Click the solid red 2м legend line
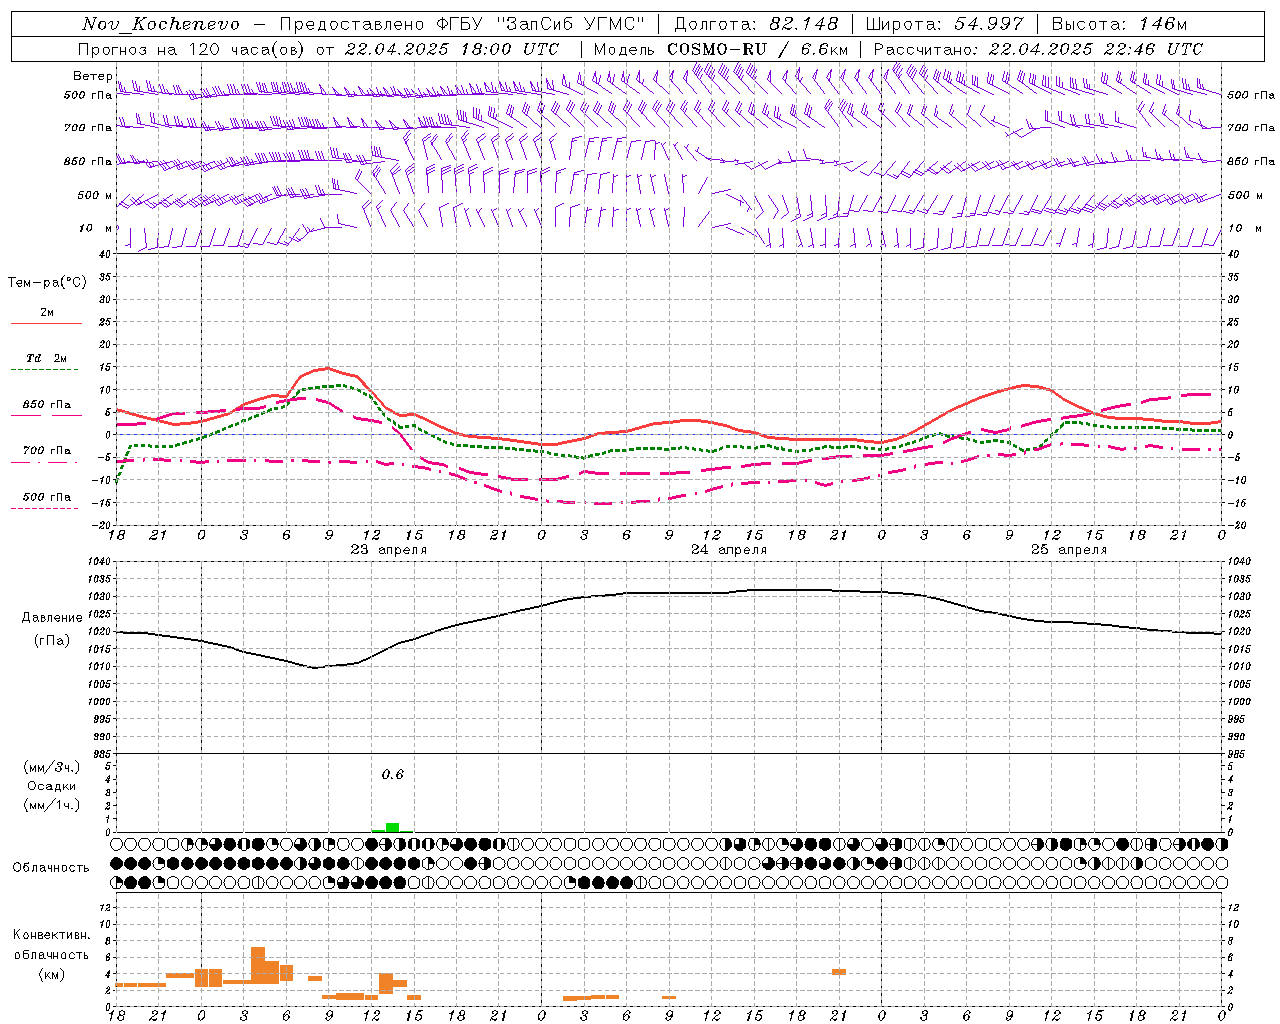This screenshot has width=1280, height=1024. [47, 323]
